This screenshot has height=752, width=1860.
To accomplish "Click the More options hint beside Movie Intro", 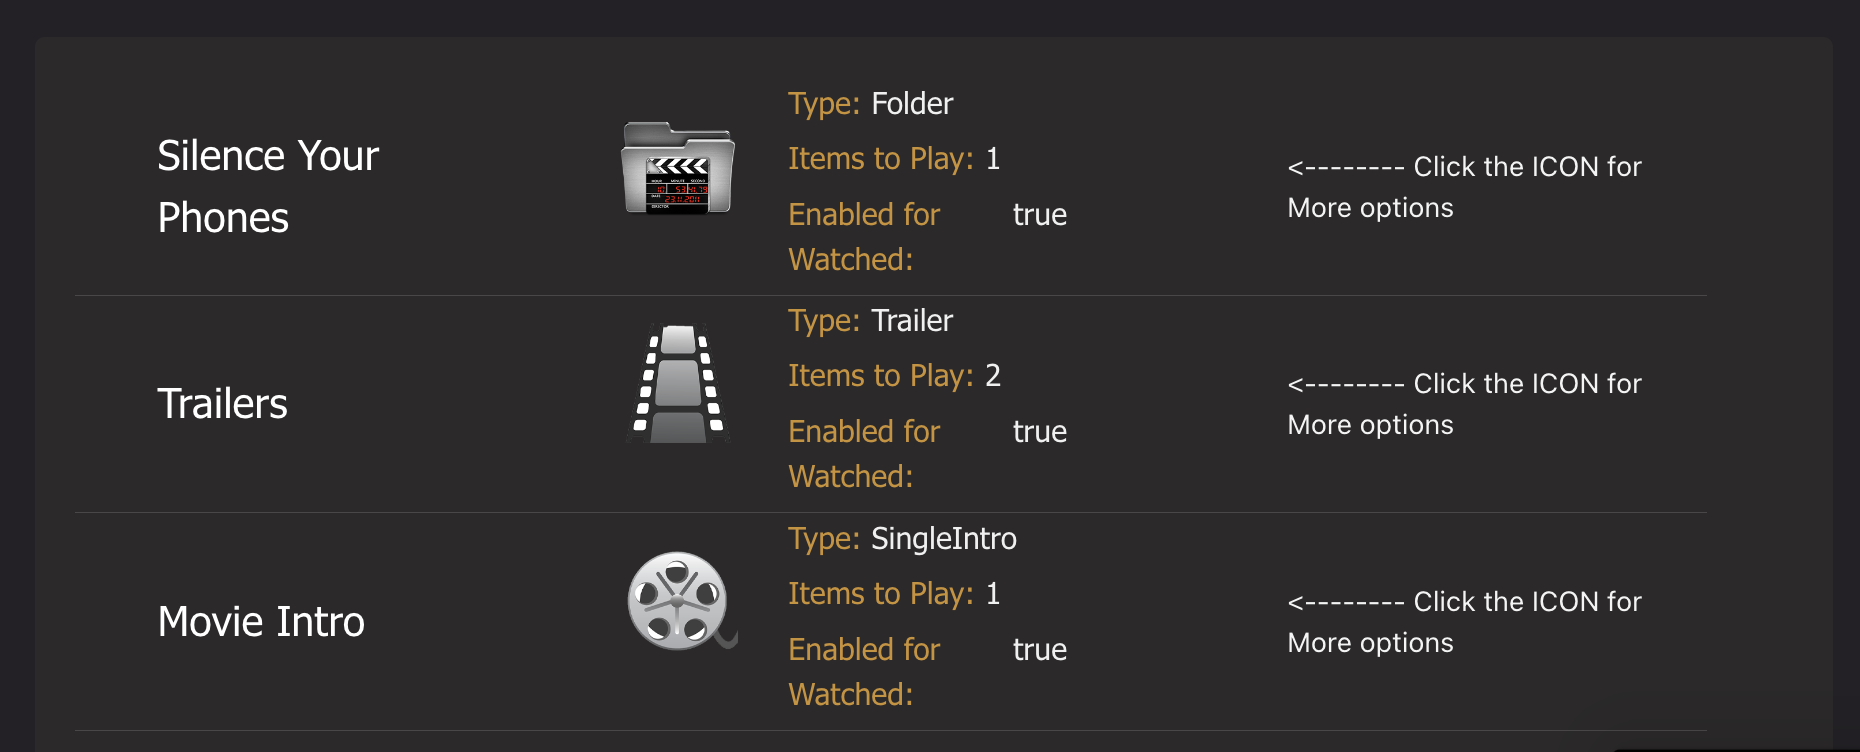I will point(1464,622).
